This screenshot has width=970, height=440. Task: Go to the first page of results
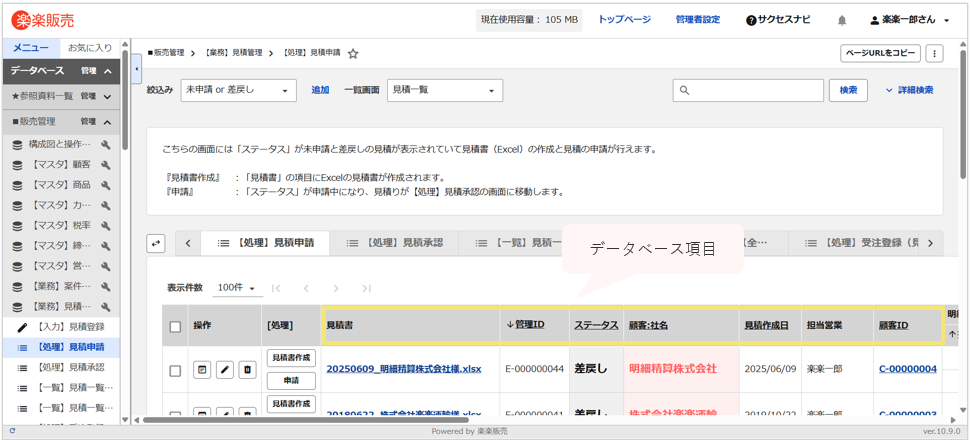coord(276,288)
